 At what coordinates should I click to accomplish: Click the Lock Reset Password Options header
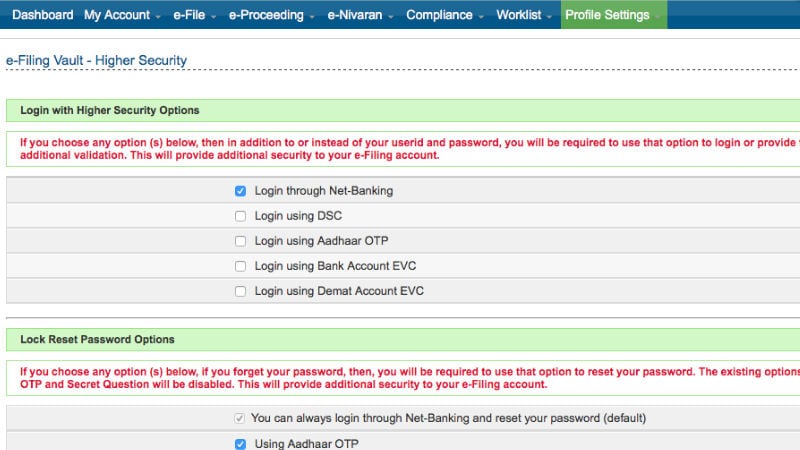pos(97,339)
